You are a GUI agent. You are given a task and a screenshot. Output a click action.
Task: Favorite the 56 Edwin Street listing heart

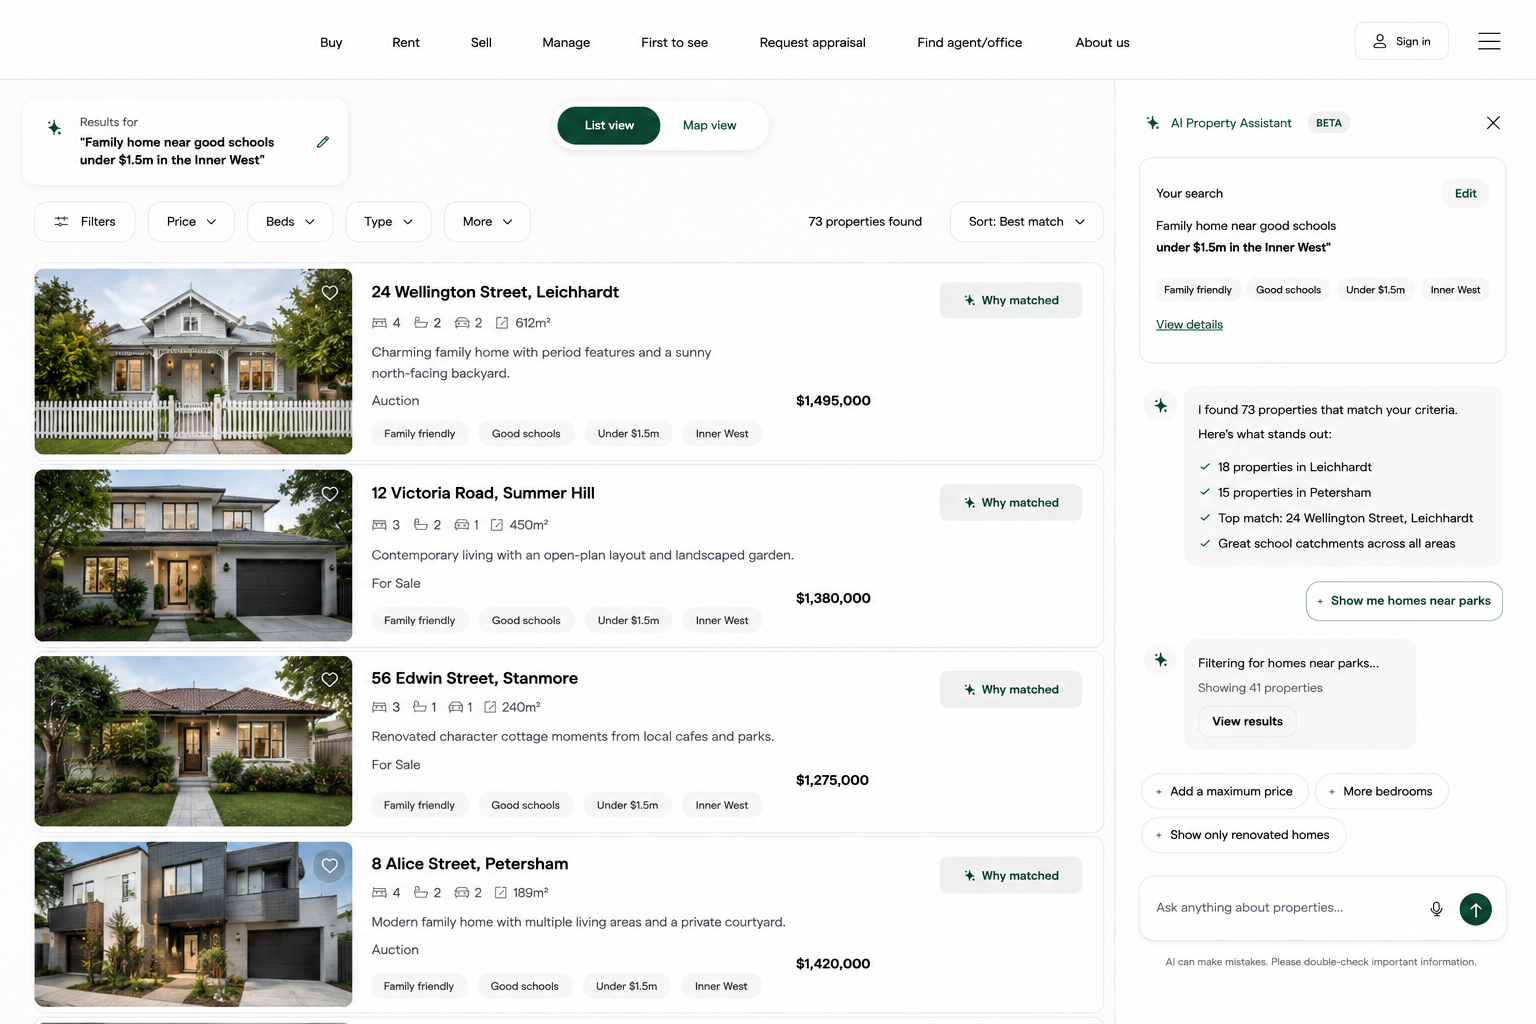[x=330, y=680]
